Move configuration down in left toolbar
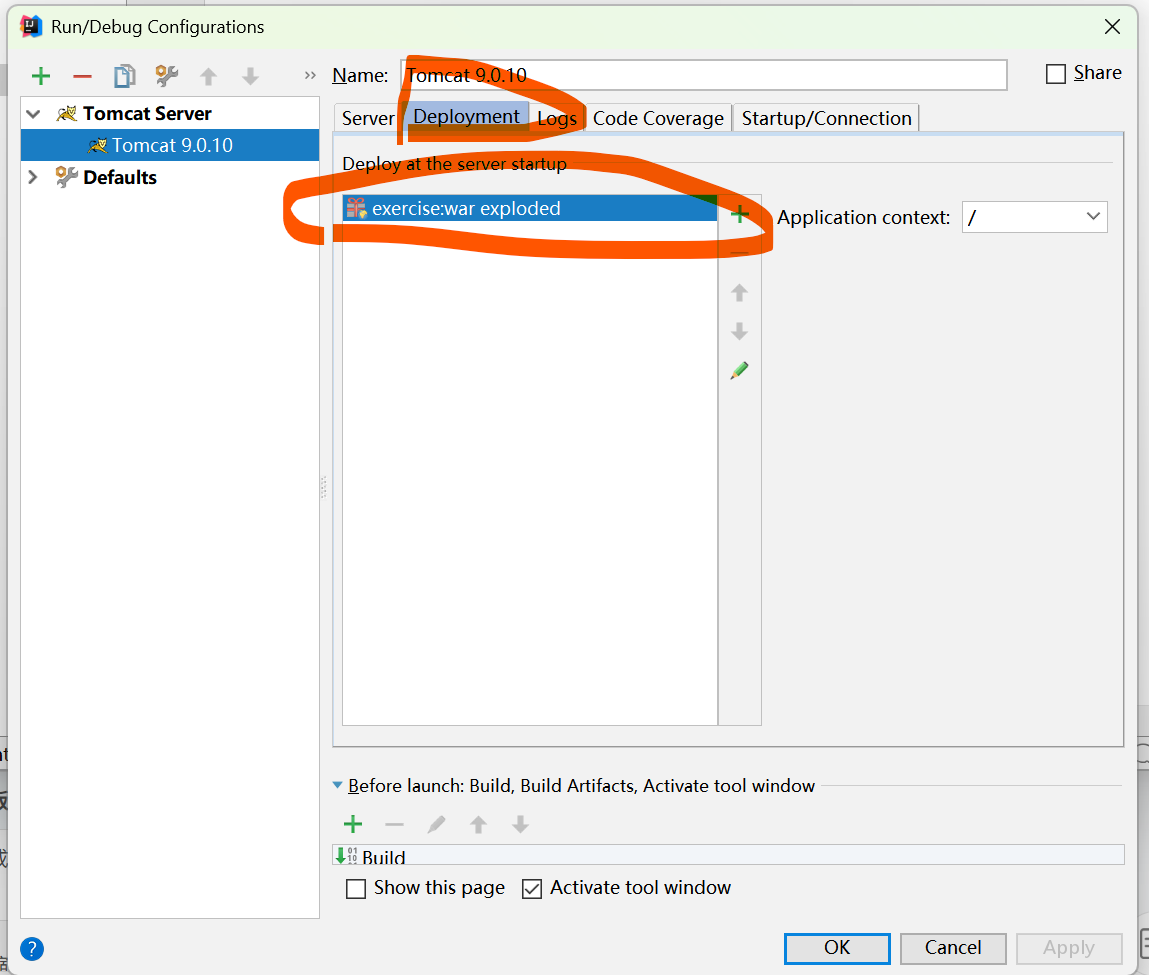1149x975 pixels. pos(251,76)
